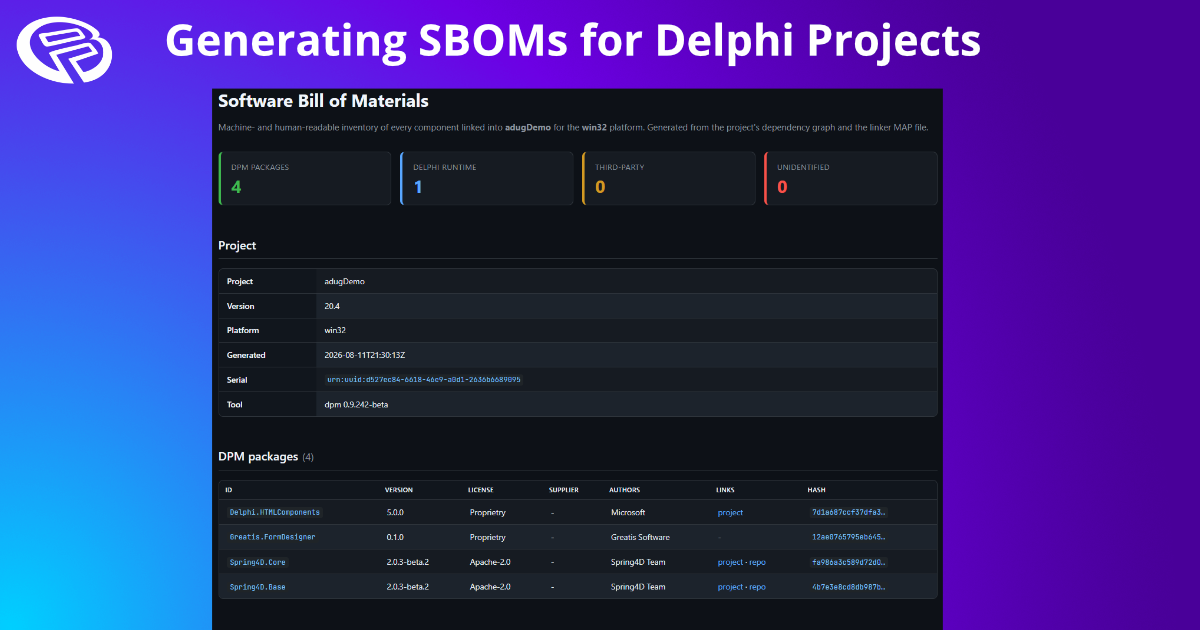Select the Third-Party summary card
Viewport: 1200px width, 630px height.
(669, 179)
